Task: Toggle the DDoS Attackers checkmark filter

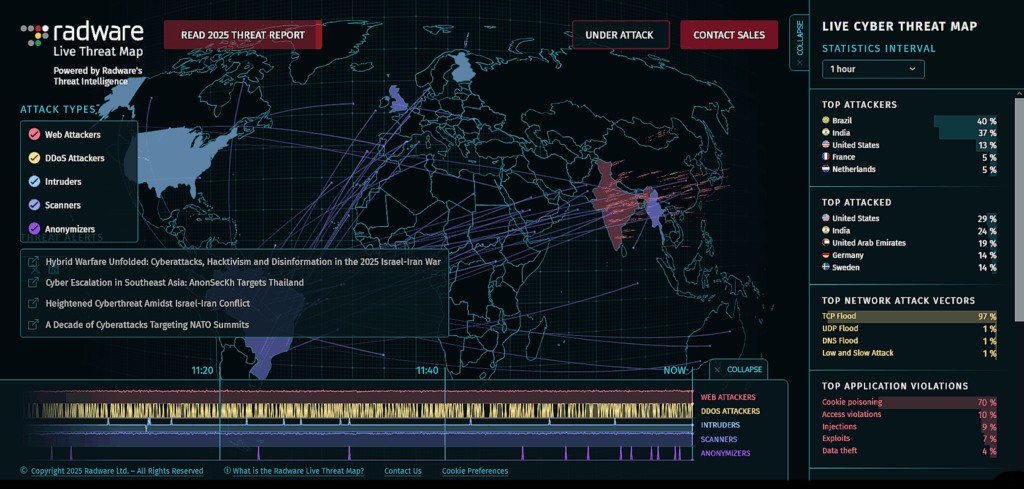Action: point(34,158)
